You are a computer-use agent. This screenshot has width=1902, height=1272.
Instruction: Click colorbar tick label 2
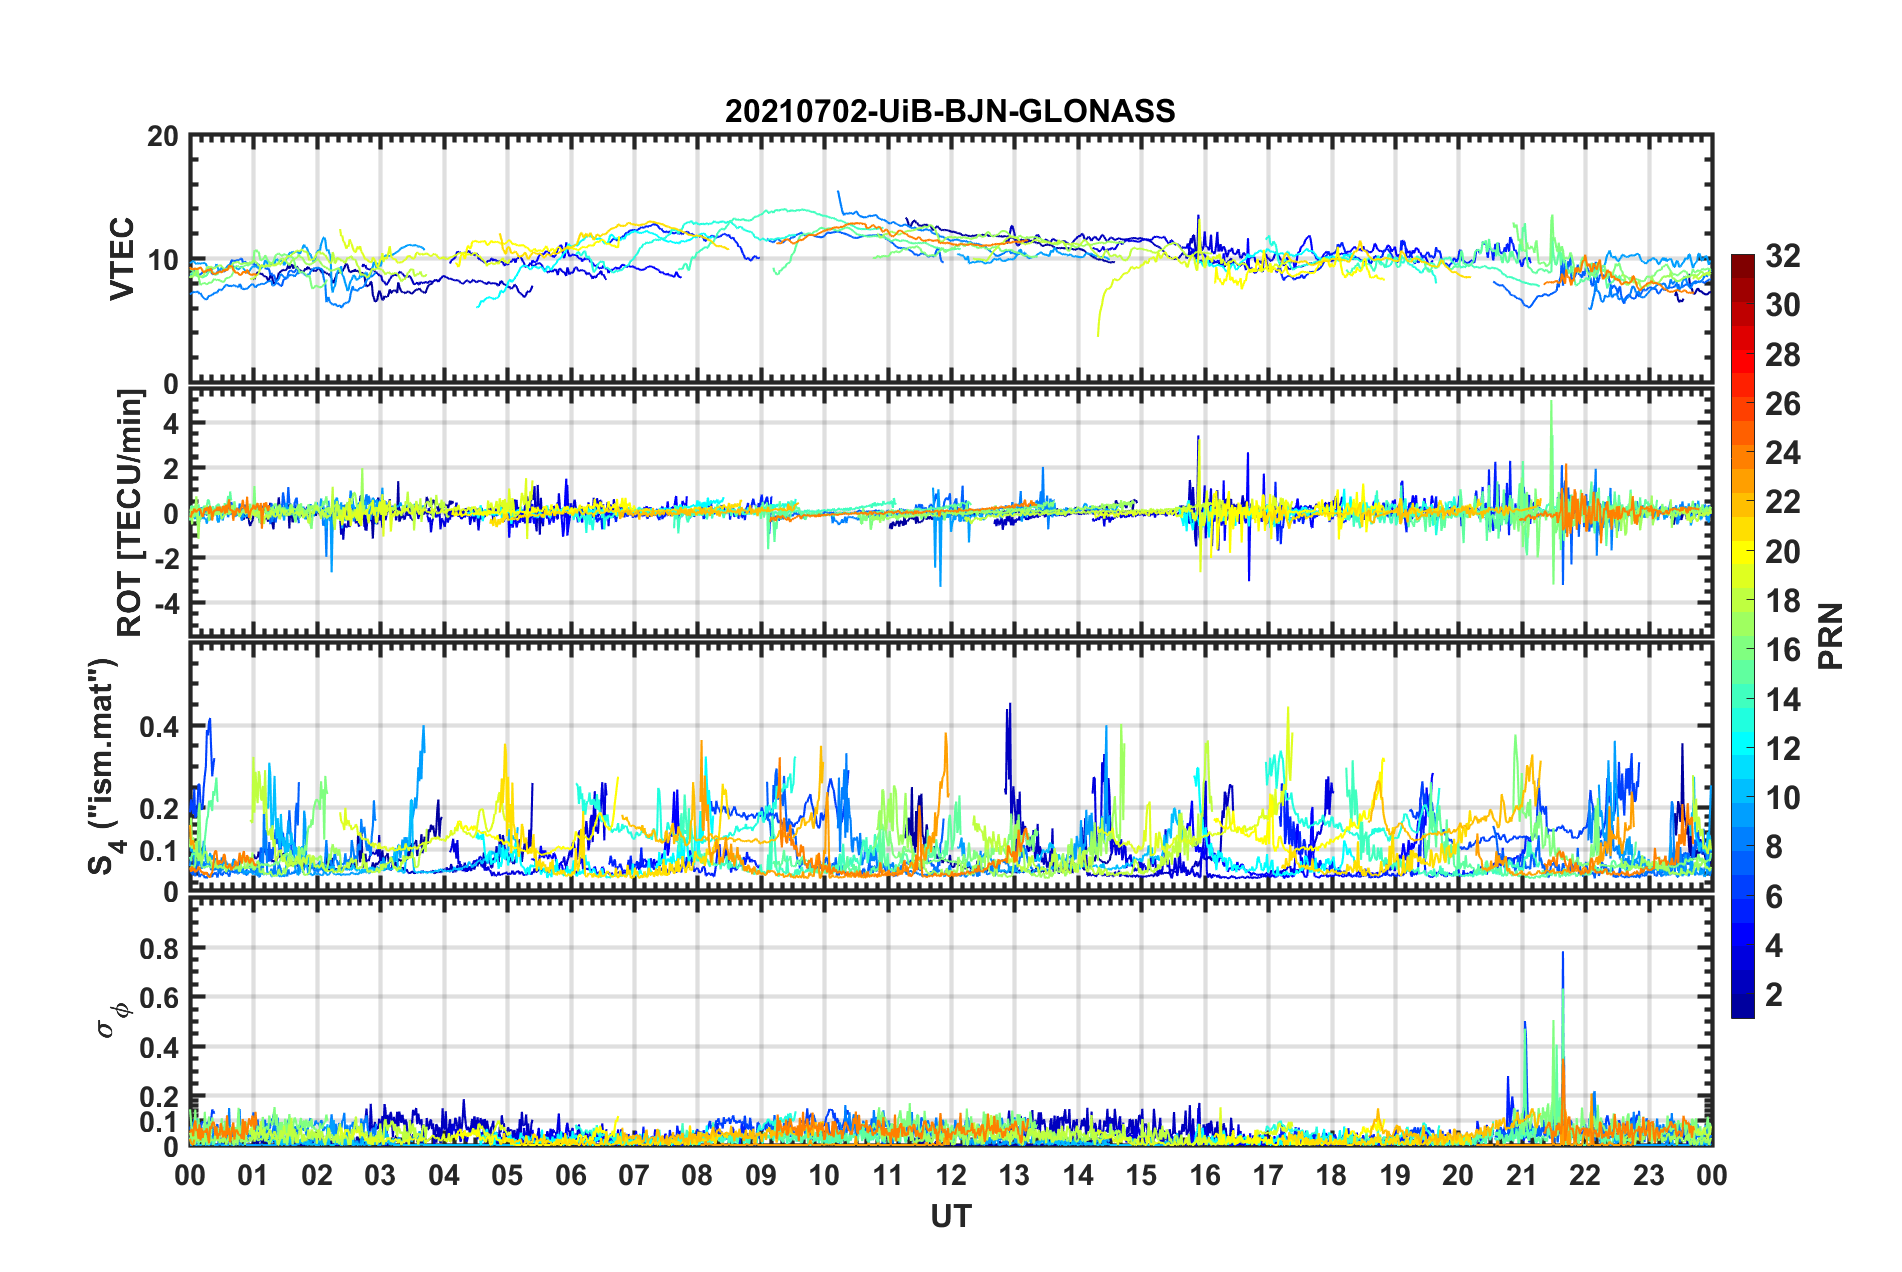(1774, 994)
